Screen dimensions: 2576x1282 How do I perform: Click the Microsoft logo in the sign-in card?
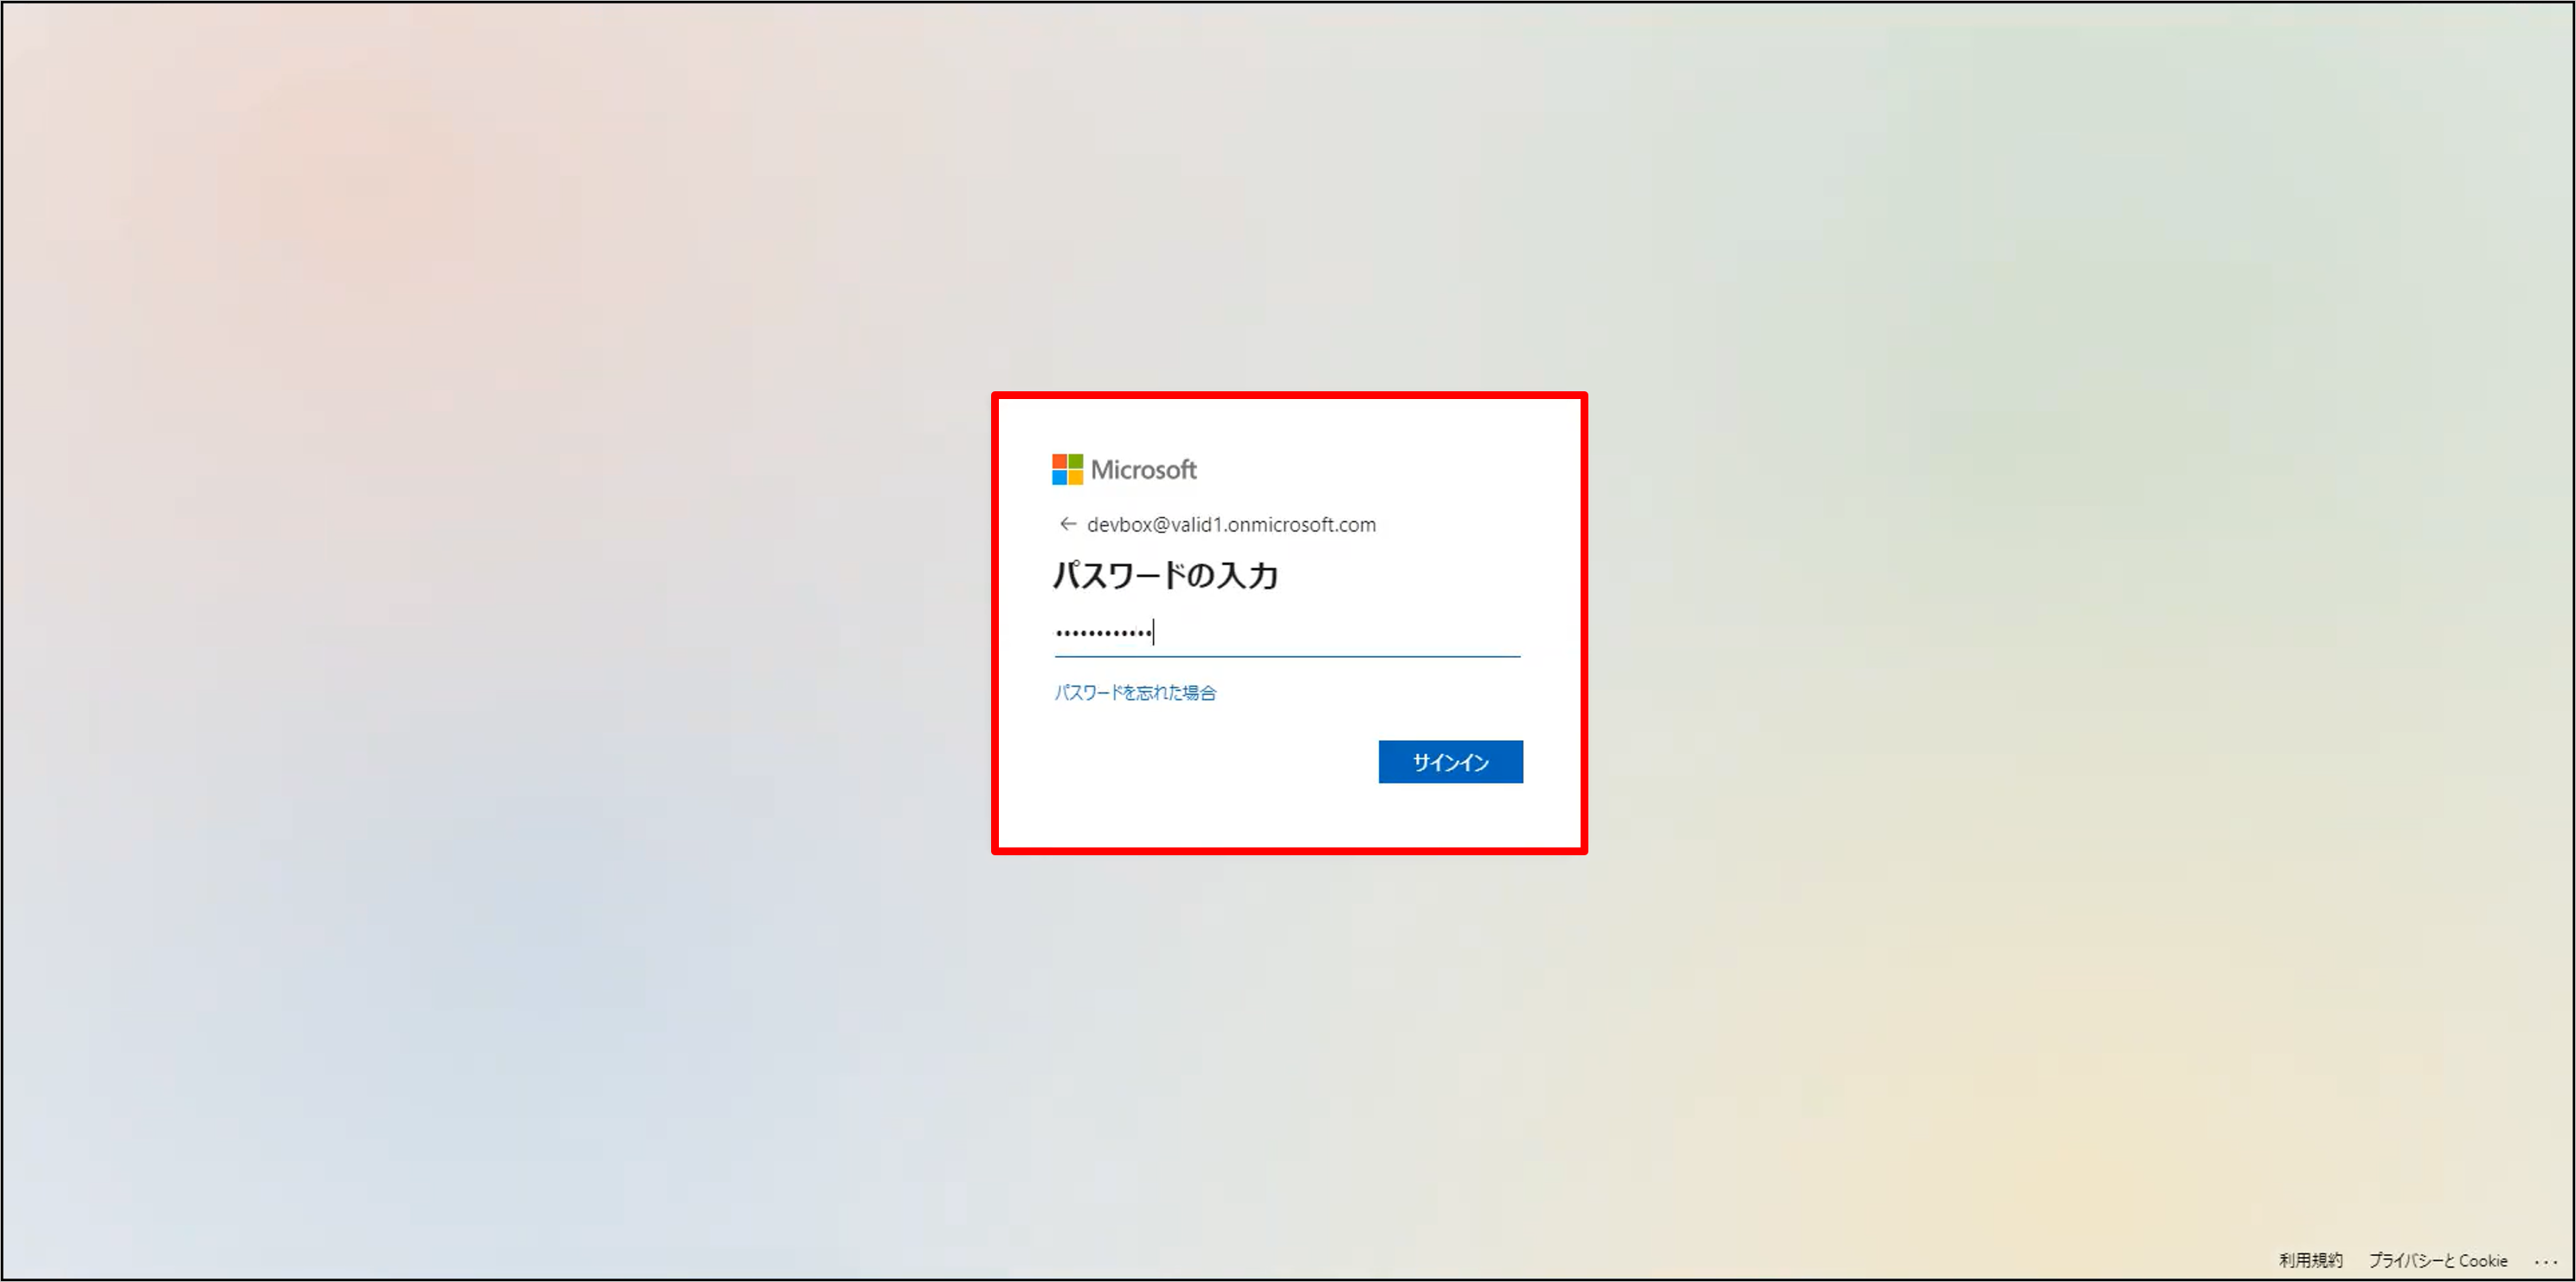(1123, 469)
